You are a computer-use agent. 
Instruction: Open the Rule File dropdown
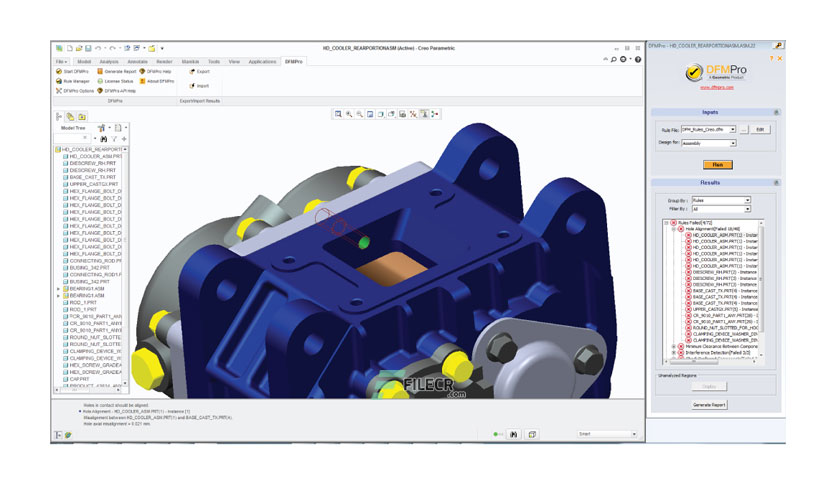733,130
